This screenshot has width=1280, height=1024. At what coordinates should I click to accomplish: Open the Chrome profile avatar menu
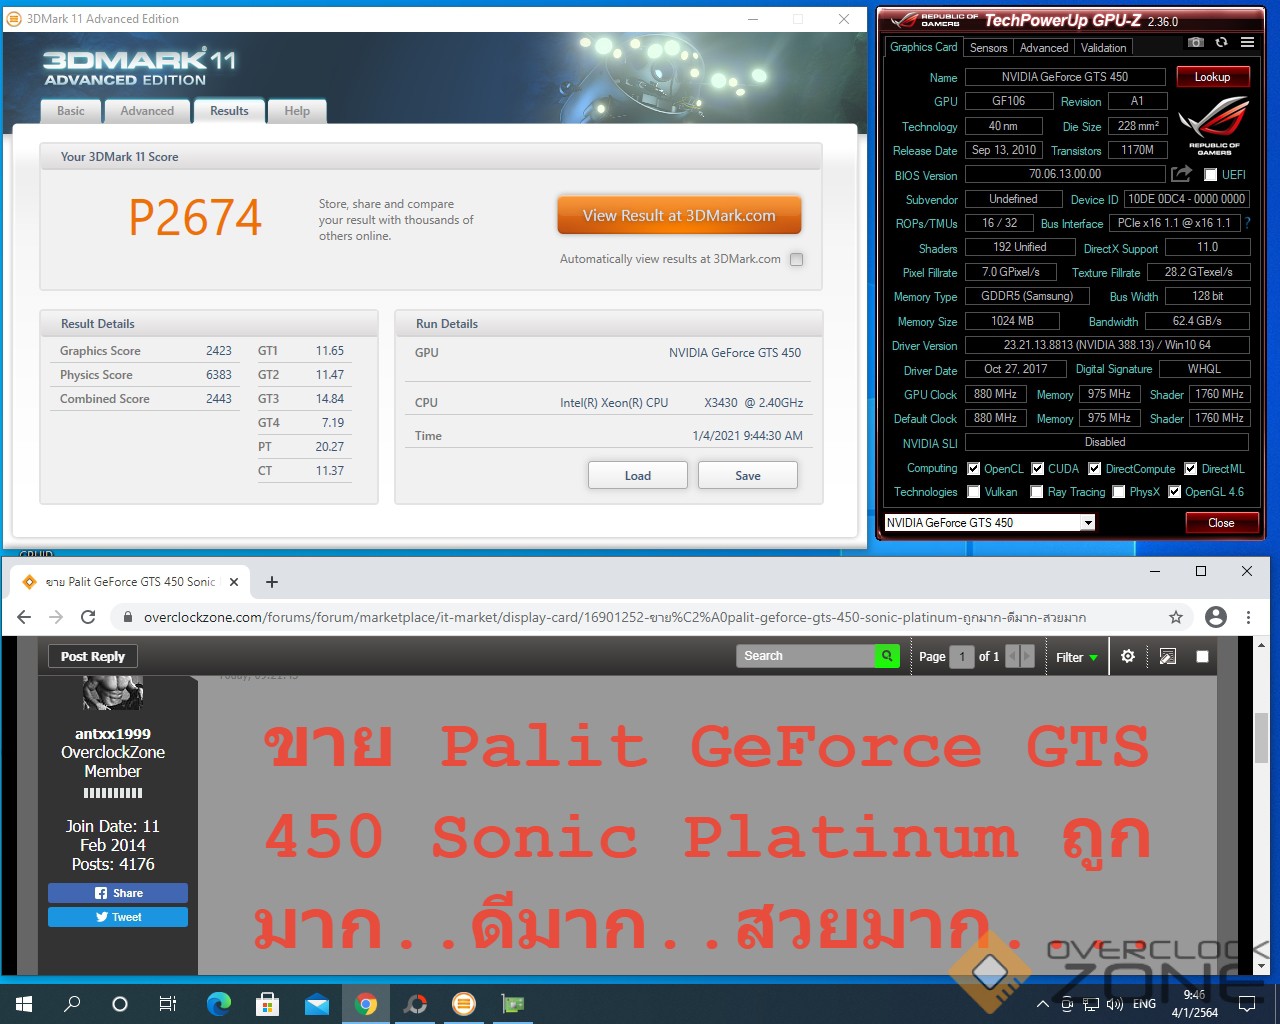pyautogui.click(x=1216, y=617)
